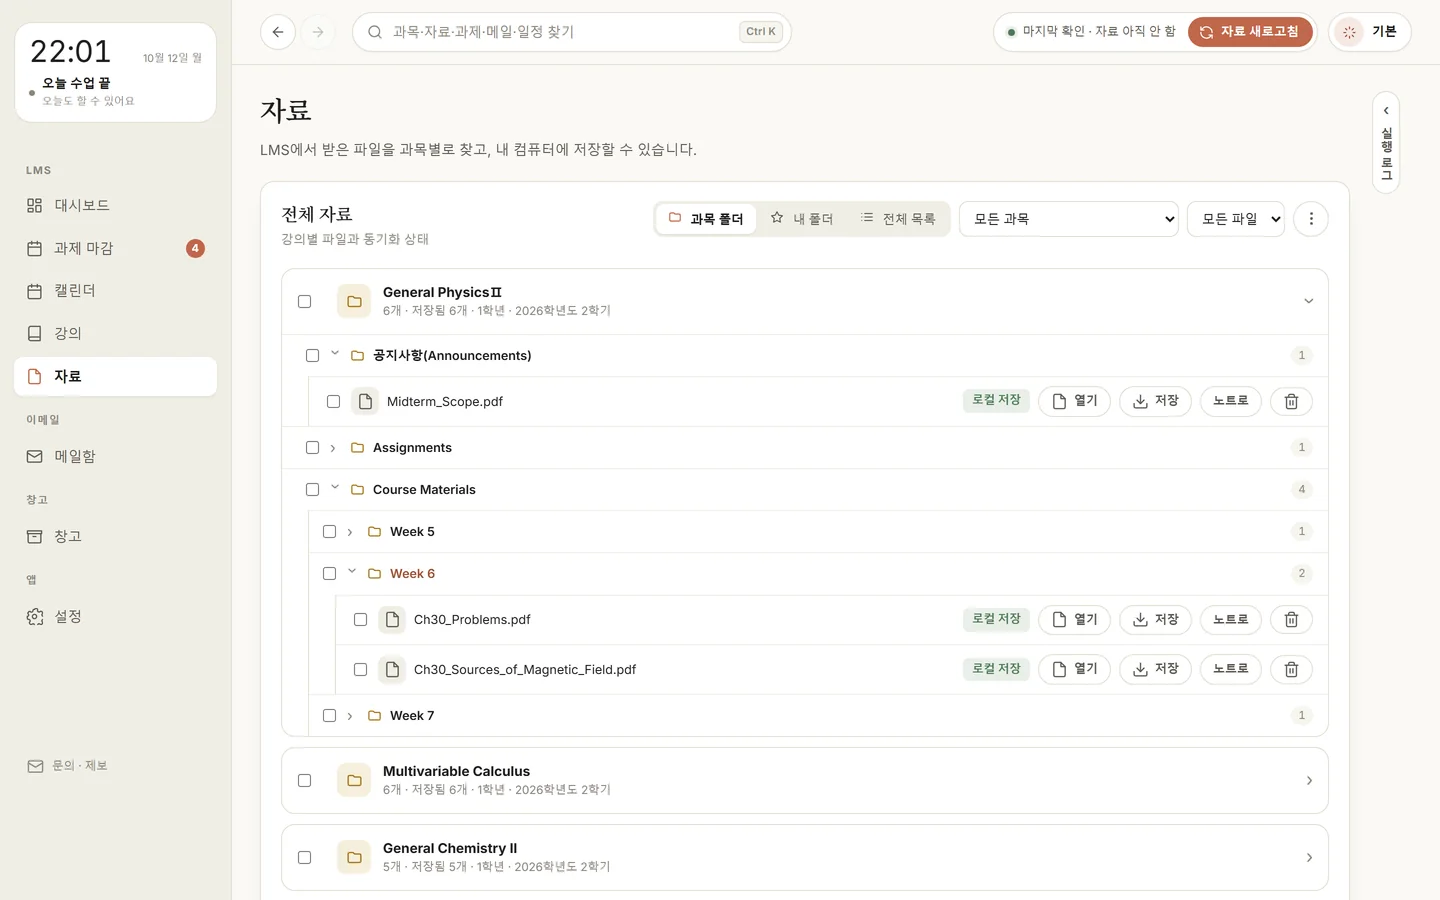Delete Ch30_Problems.pdf with trash icon

1291,620
